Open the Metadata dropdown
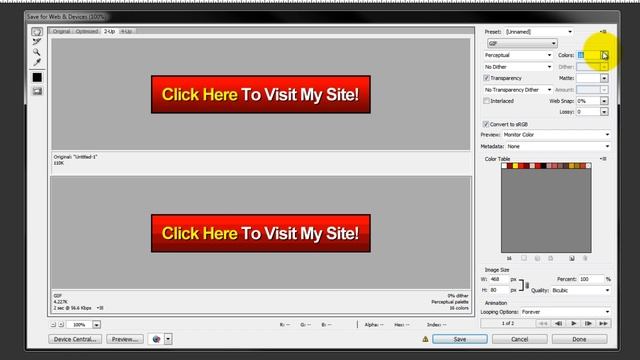Screen dimensions: 640x360 [558, 146]
